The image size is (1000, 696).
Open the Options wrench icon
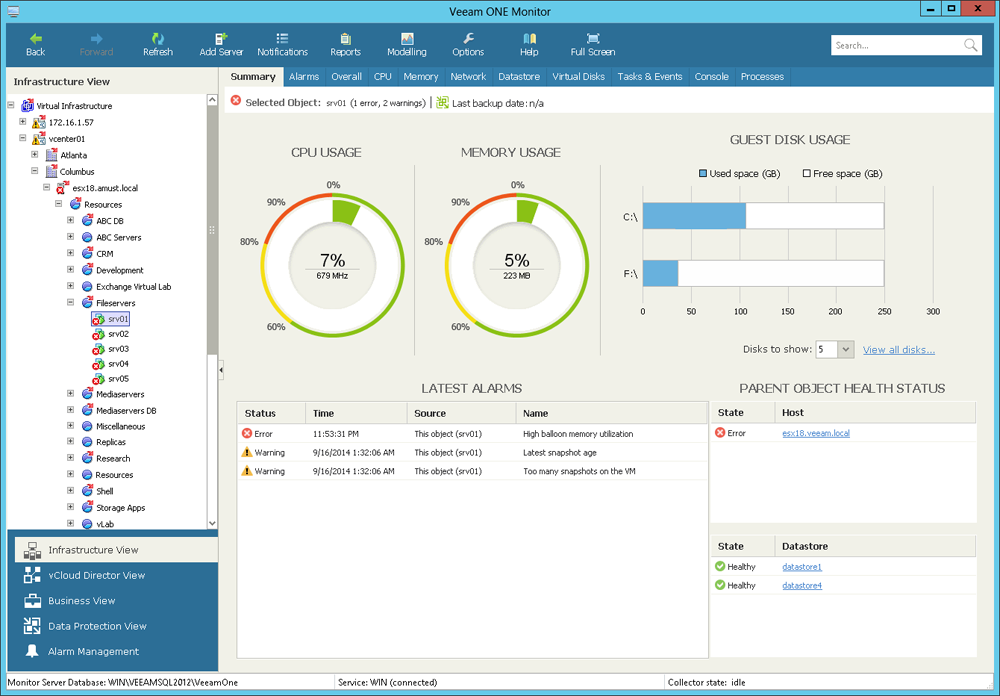click(468, 39)
